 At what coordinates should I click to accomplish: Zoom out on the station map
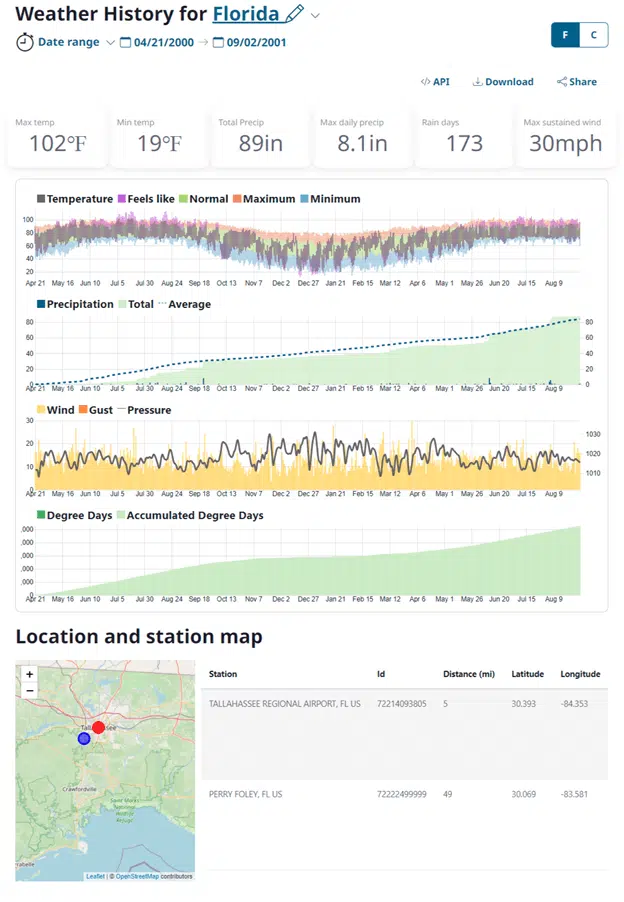[x=30, y=691]
